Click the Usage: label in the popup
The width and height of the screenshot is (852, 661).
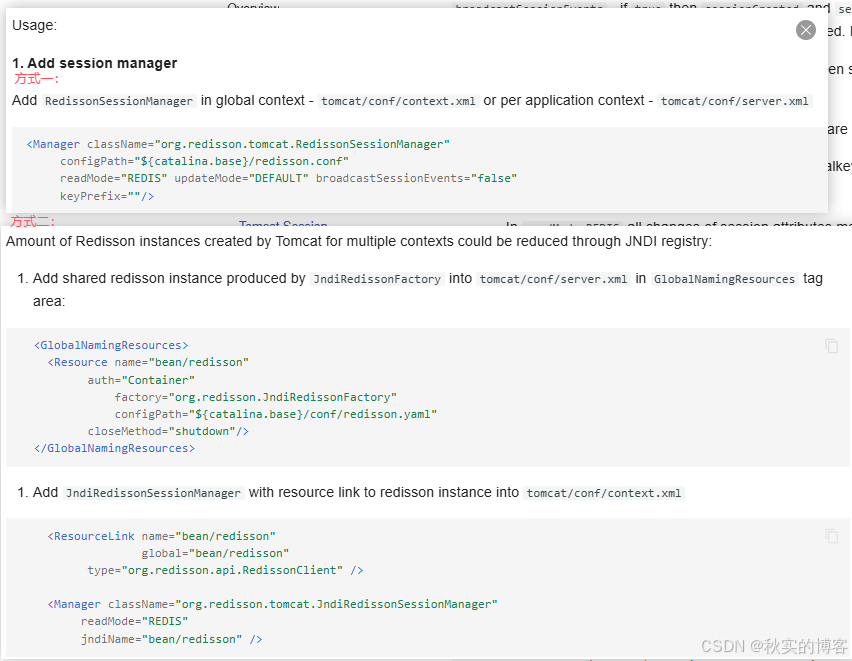pos(31,25)
